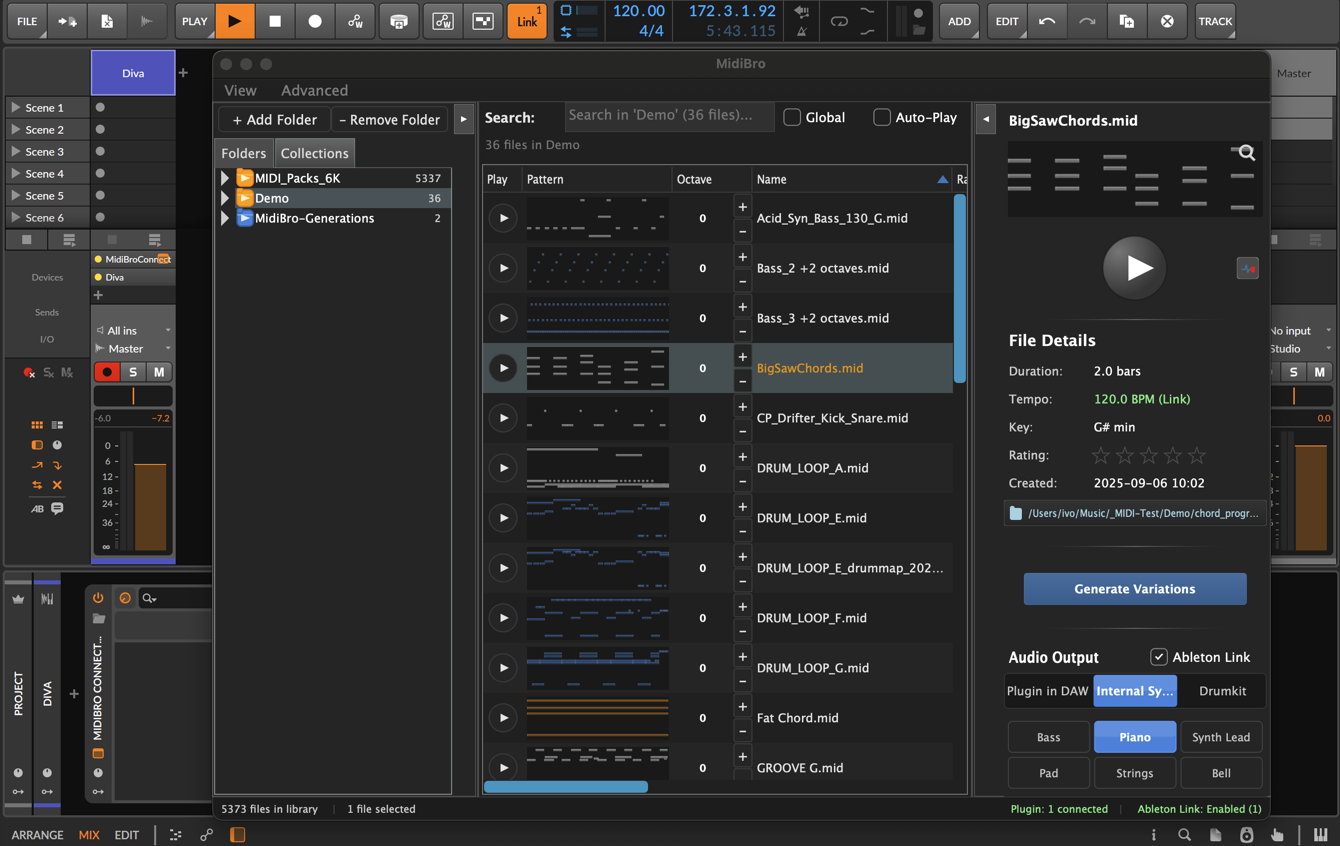Enable the Global search checkbox
1340x846 pixels.
click(792, 118)
